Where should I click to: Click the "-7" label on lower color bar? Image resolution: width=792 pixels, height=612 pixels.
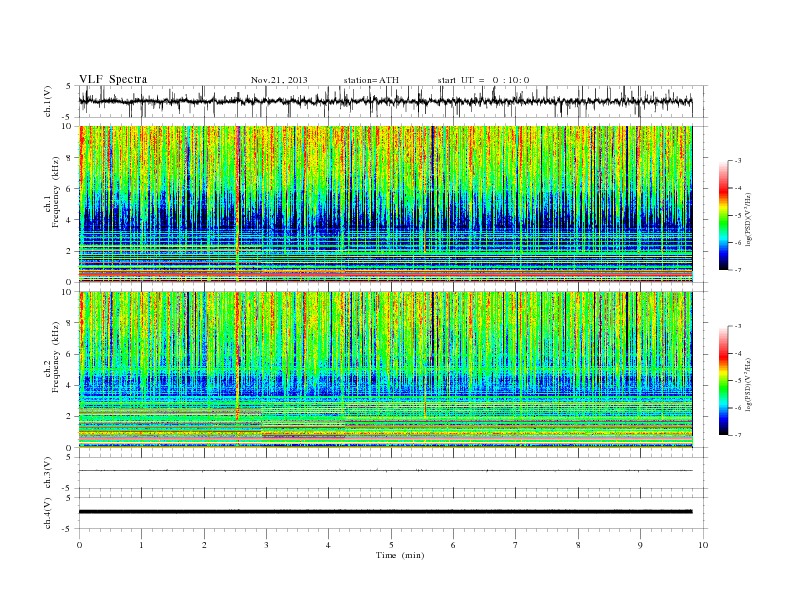[x=737, y=435]
